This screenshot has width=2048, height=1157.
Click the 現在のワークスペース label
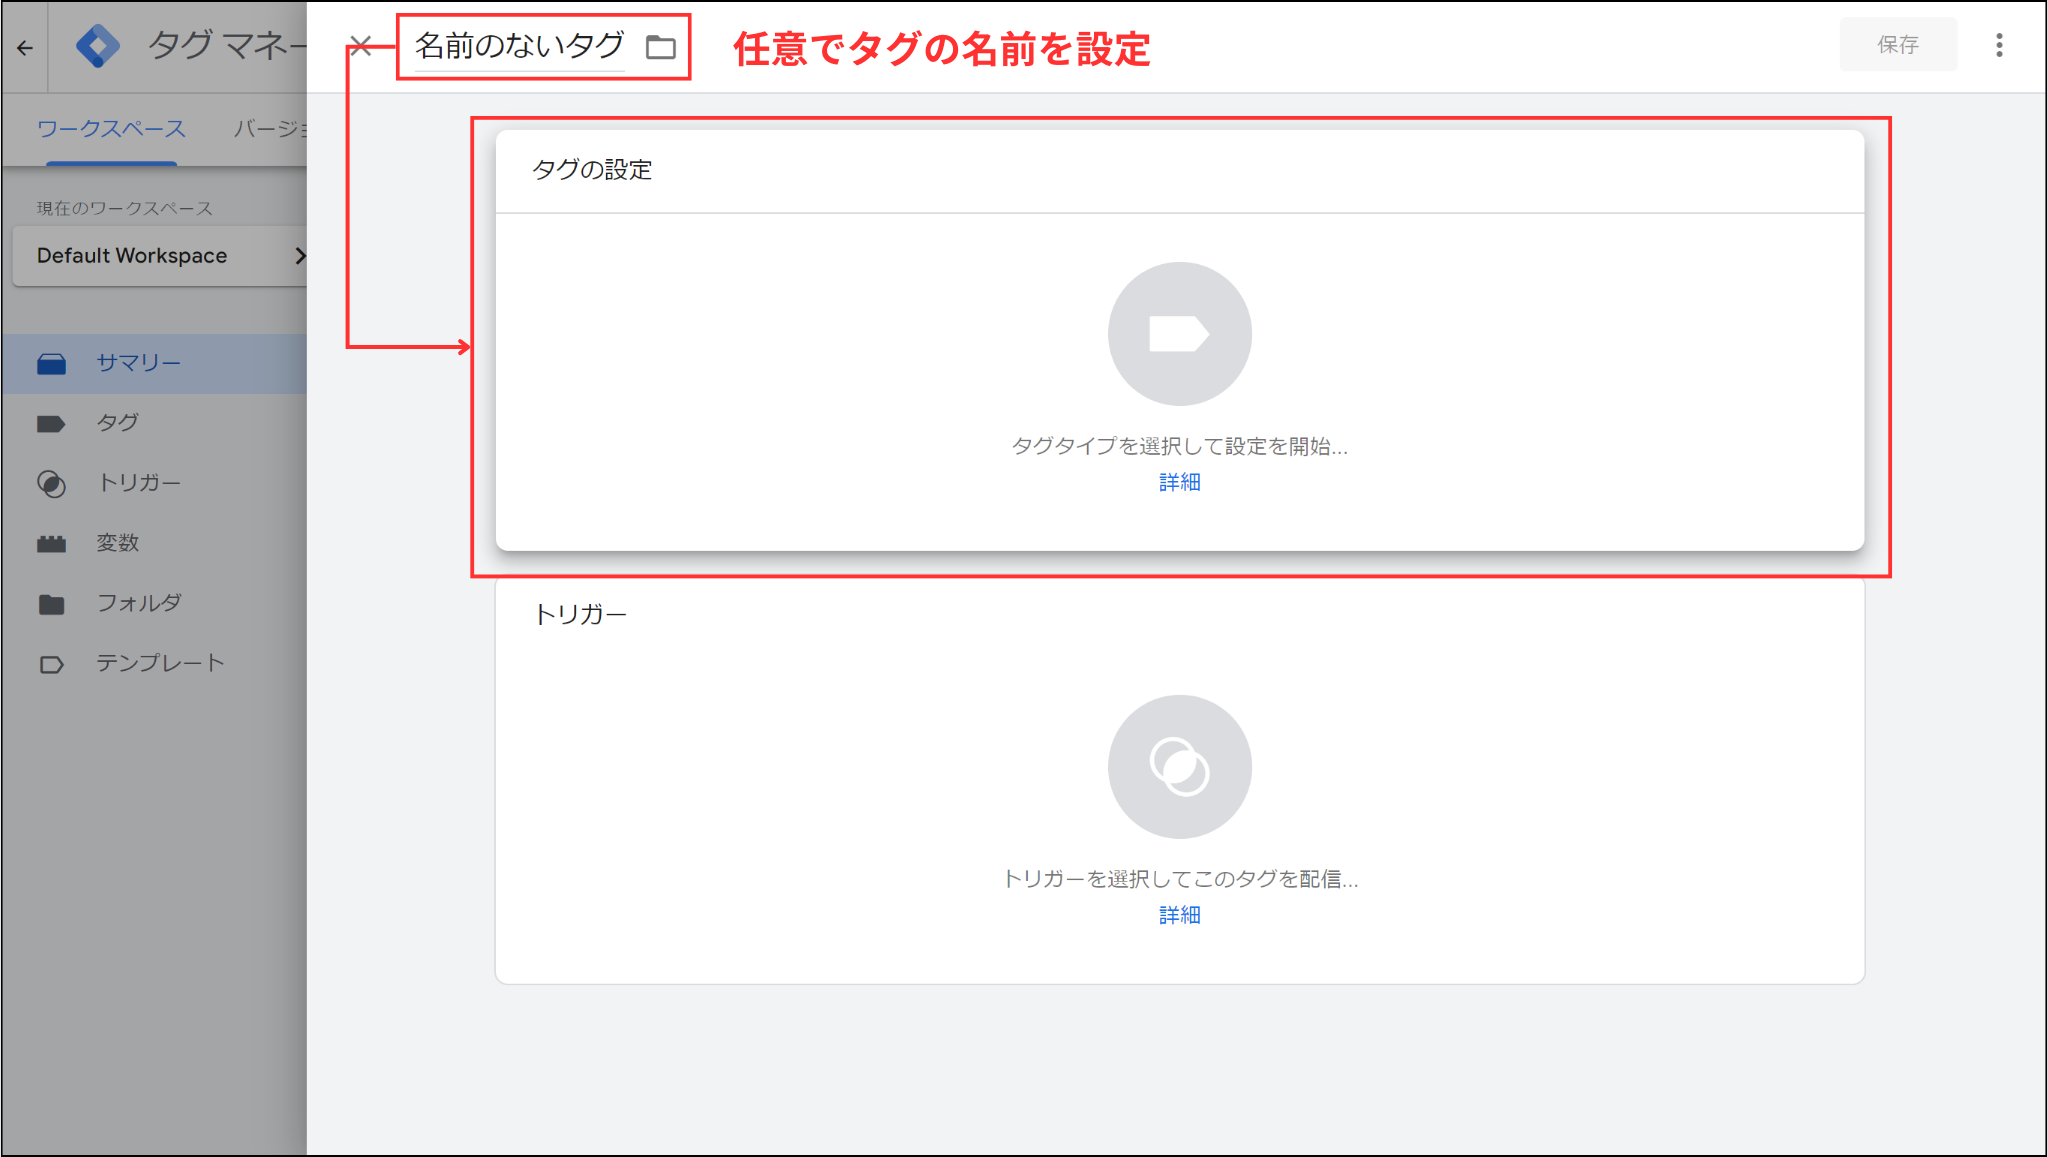pyautogui.click(x=125, y=208)
